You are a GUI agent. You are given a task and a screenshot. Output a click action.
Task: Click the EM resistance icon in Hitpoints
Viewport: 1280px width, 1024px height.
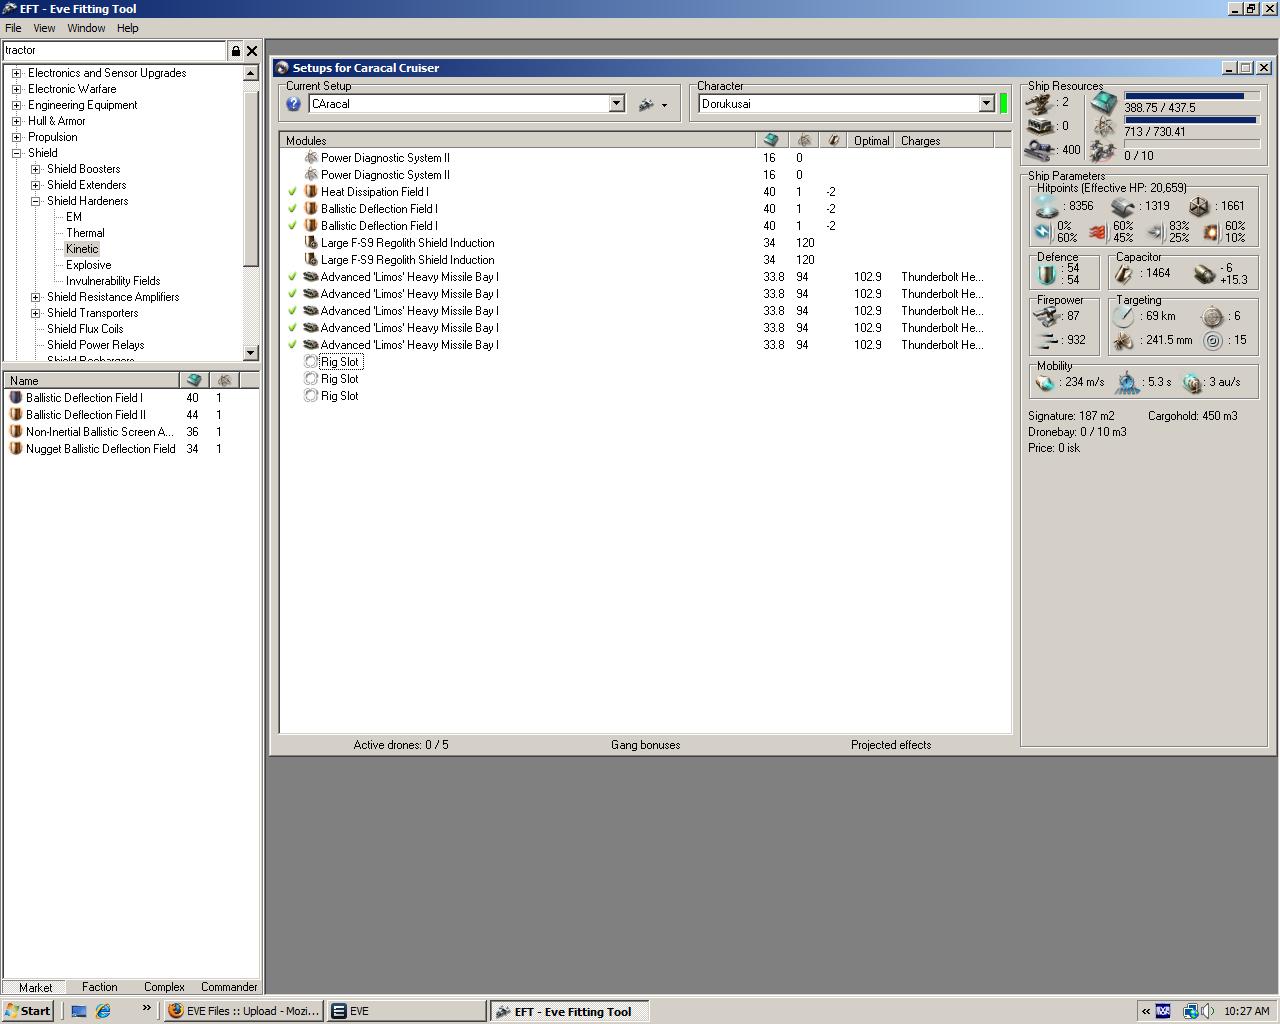pyautogui.click(x=1043, y=232)
